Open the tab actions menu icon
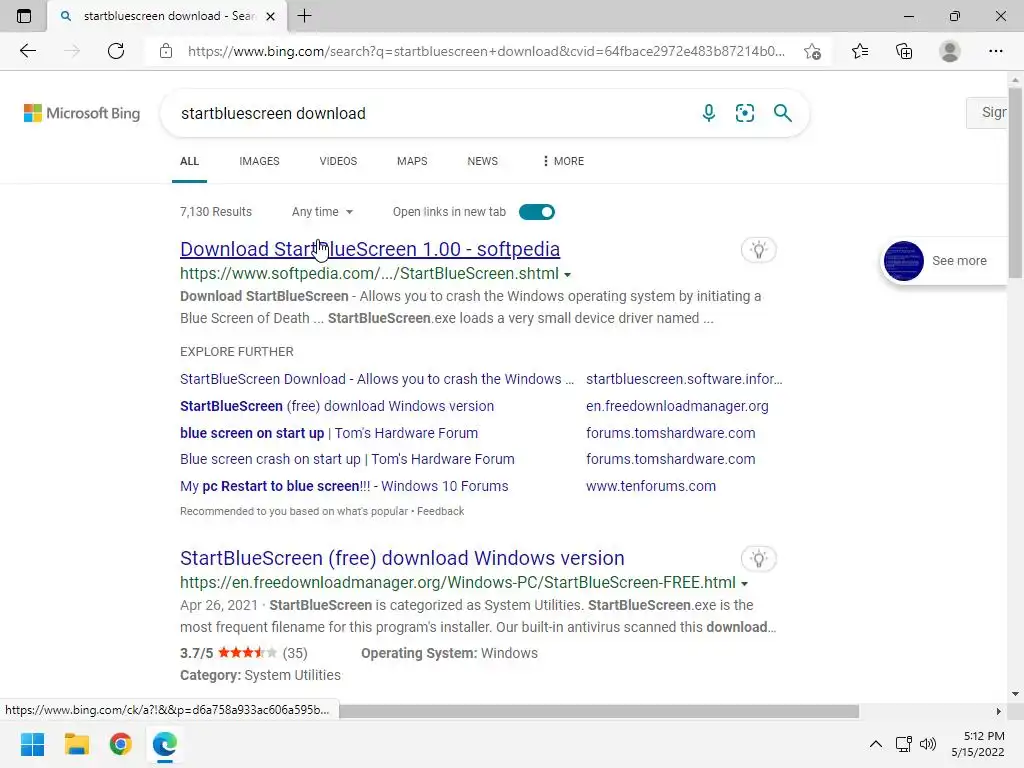Screen dimensions: 1024x768 coord(24,16)
